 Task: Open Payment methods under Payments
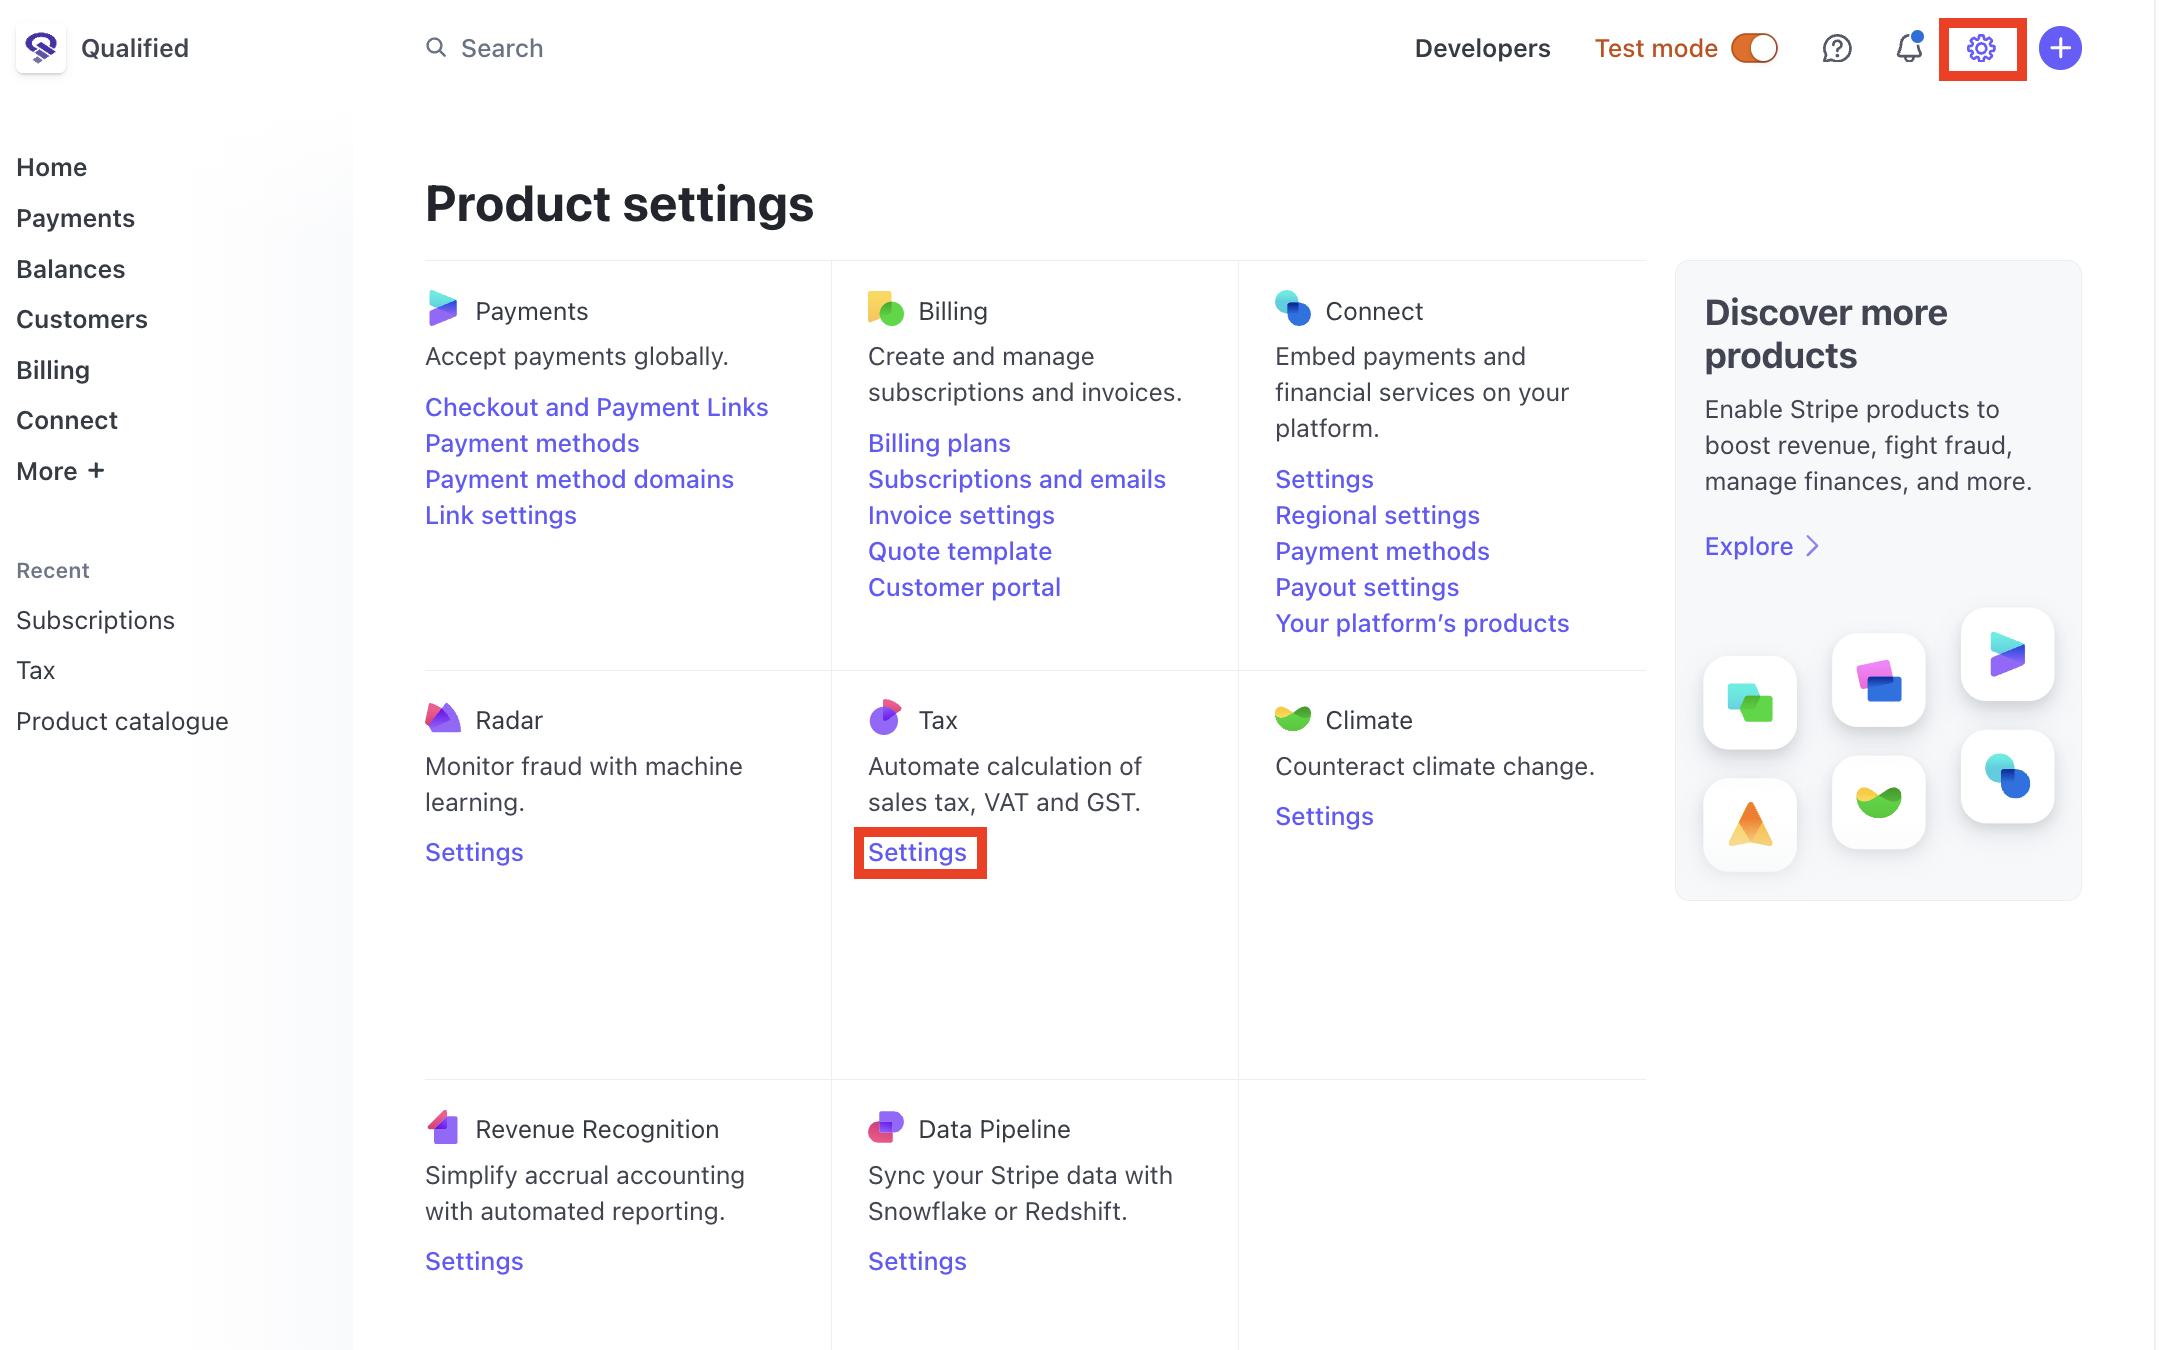(532, 443)
